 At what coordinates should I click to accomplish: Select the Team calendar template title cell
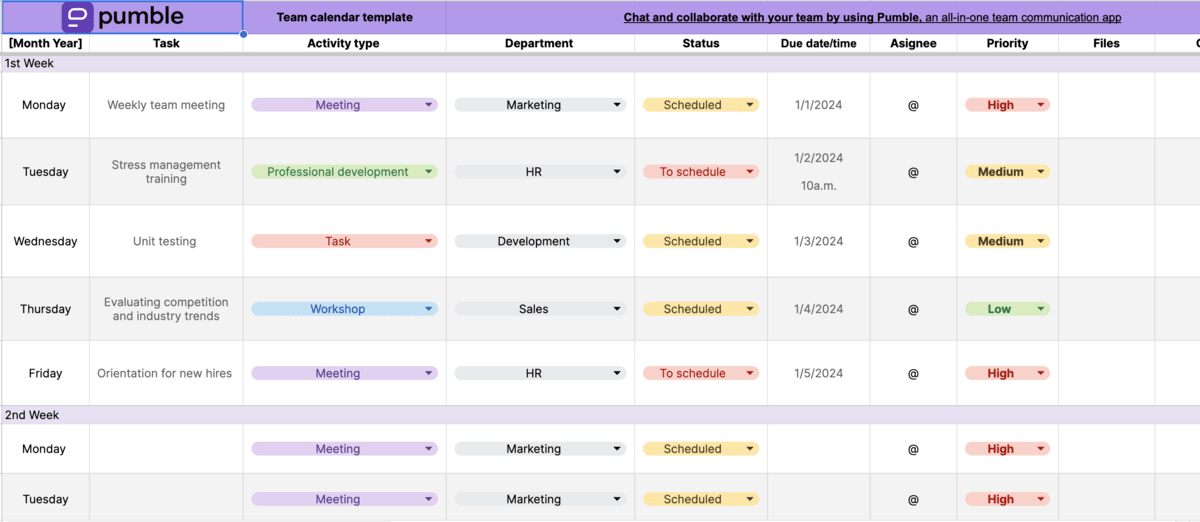point(344,17)
